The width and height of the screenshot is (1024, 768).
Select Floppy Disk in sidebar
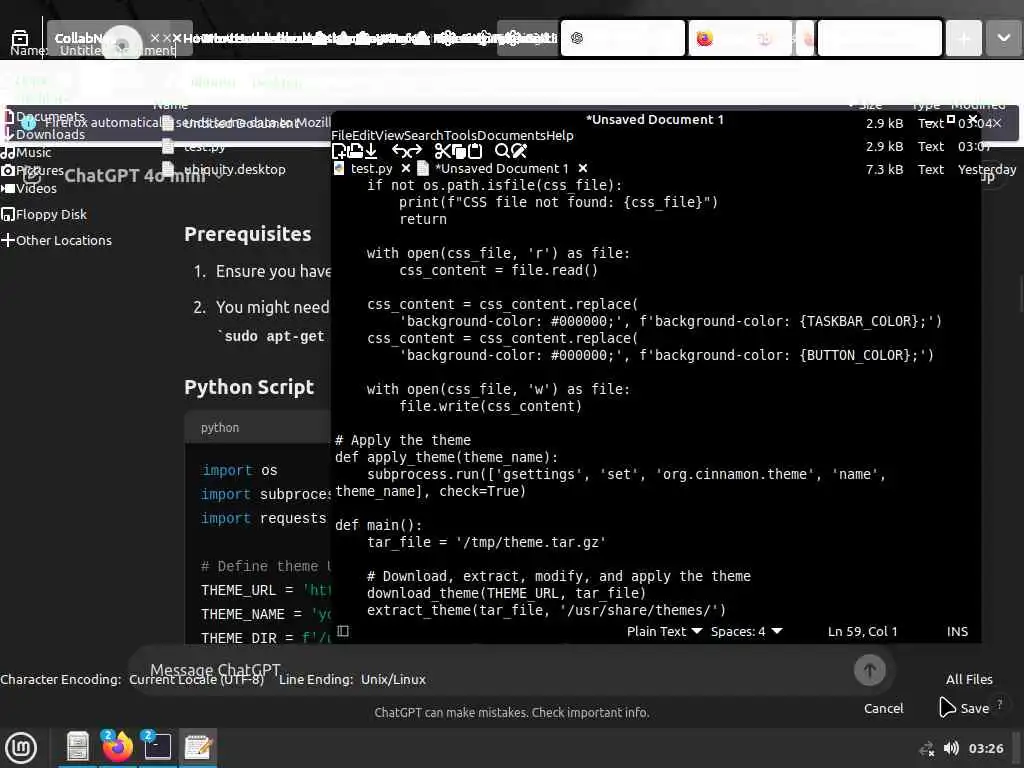44,214
